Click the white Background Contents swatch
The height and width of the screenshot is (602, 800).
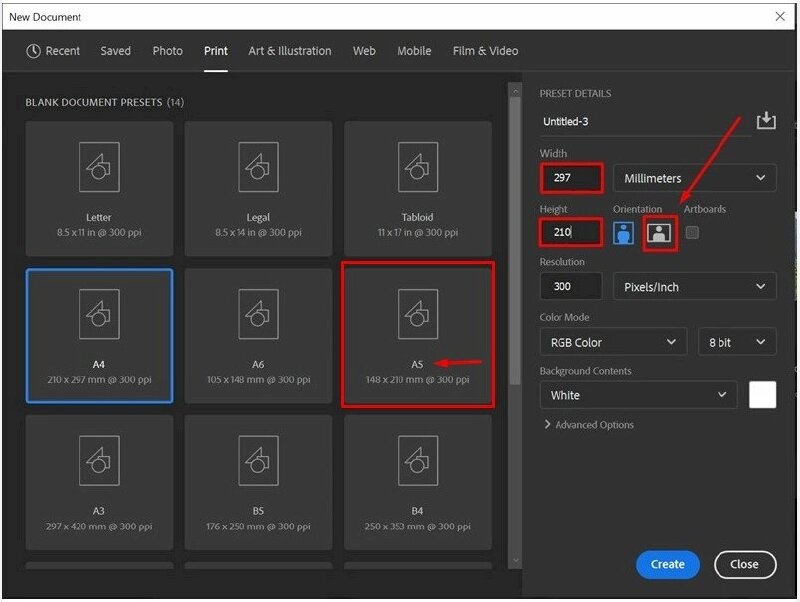pos(763,394)
